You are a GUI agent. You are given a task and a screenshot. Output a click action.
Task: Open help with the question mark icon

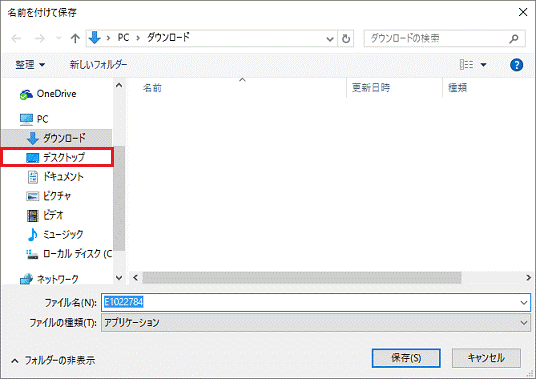[x=516, y=65]
